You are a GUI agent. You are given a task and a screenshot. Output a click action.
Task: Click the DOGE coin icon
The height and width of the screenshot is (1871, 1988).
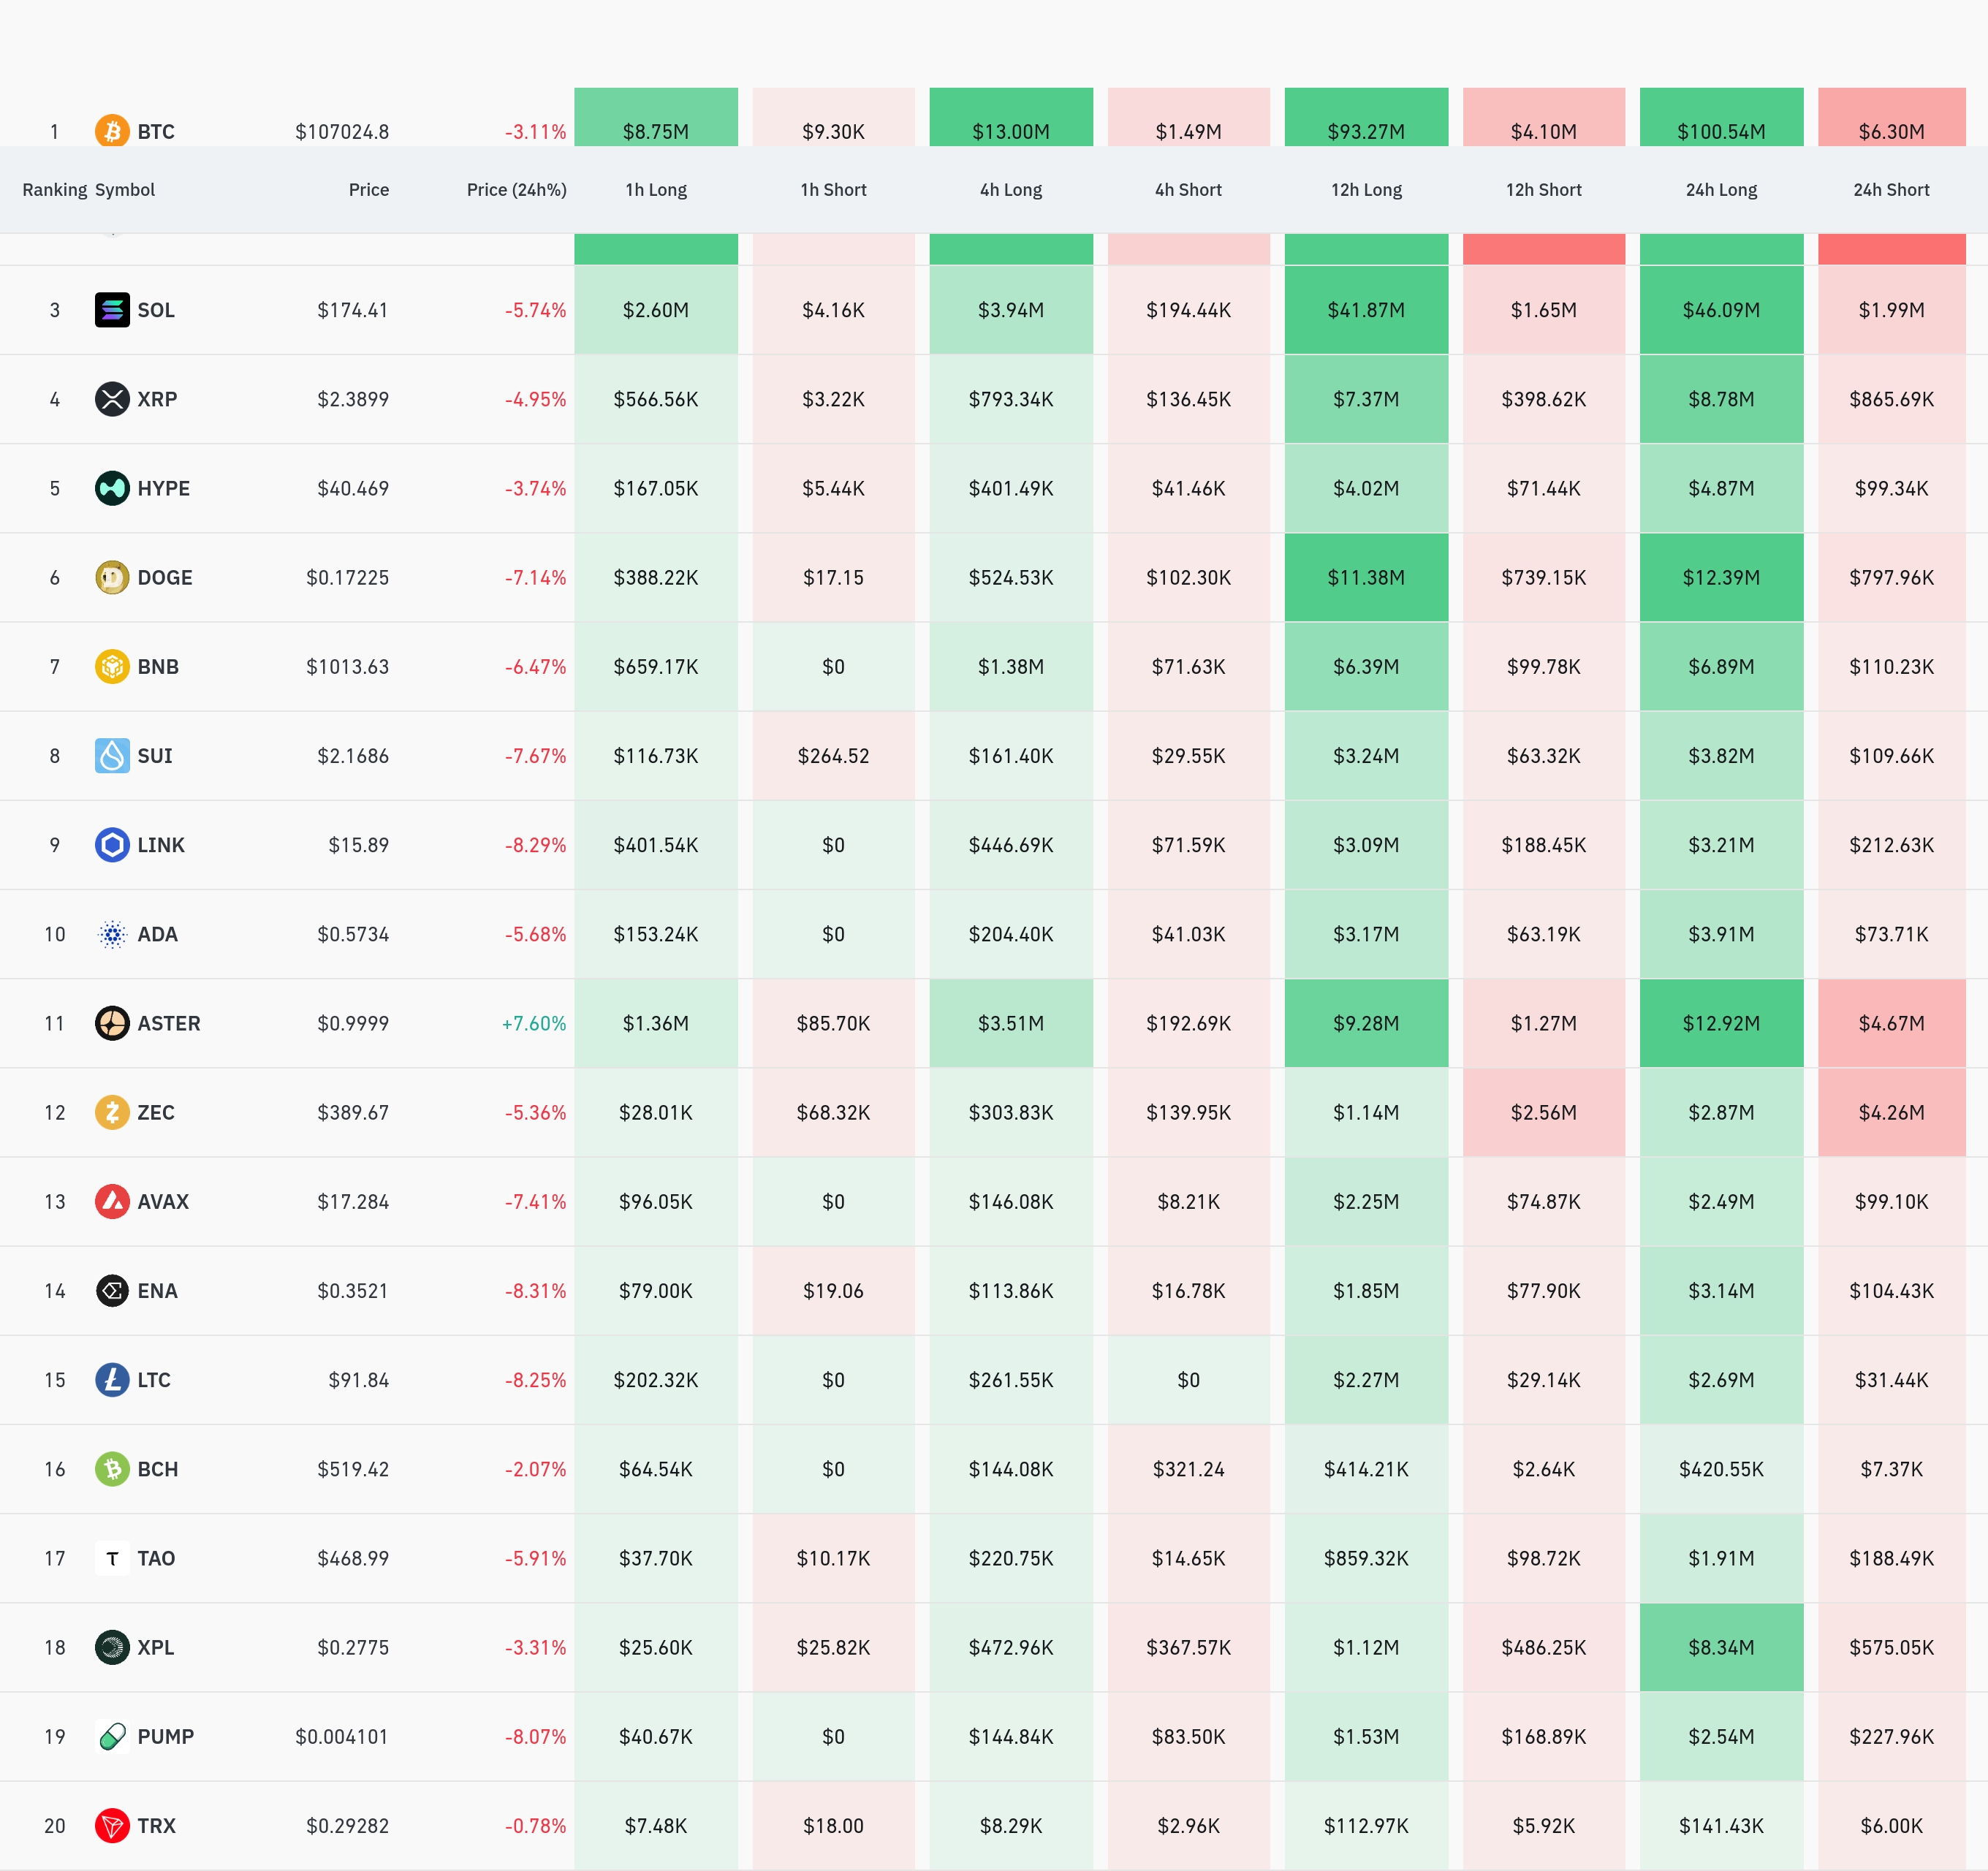[x=112, y=577]
